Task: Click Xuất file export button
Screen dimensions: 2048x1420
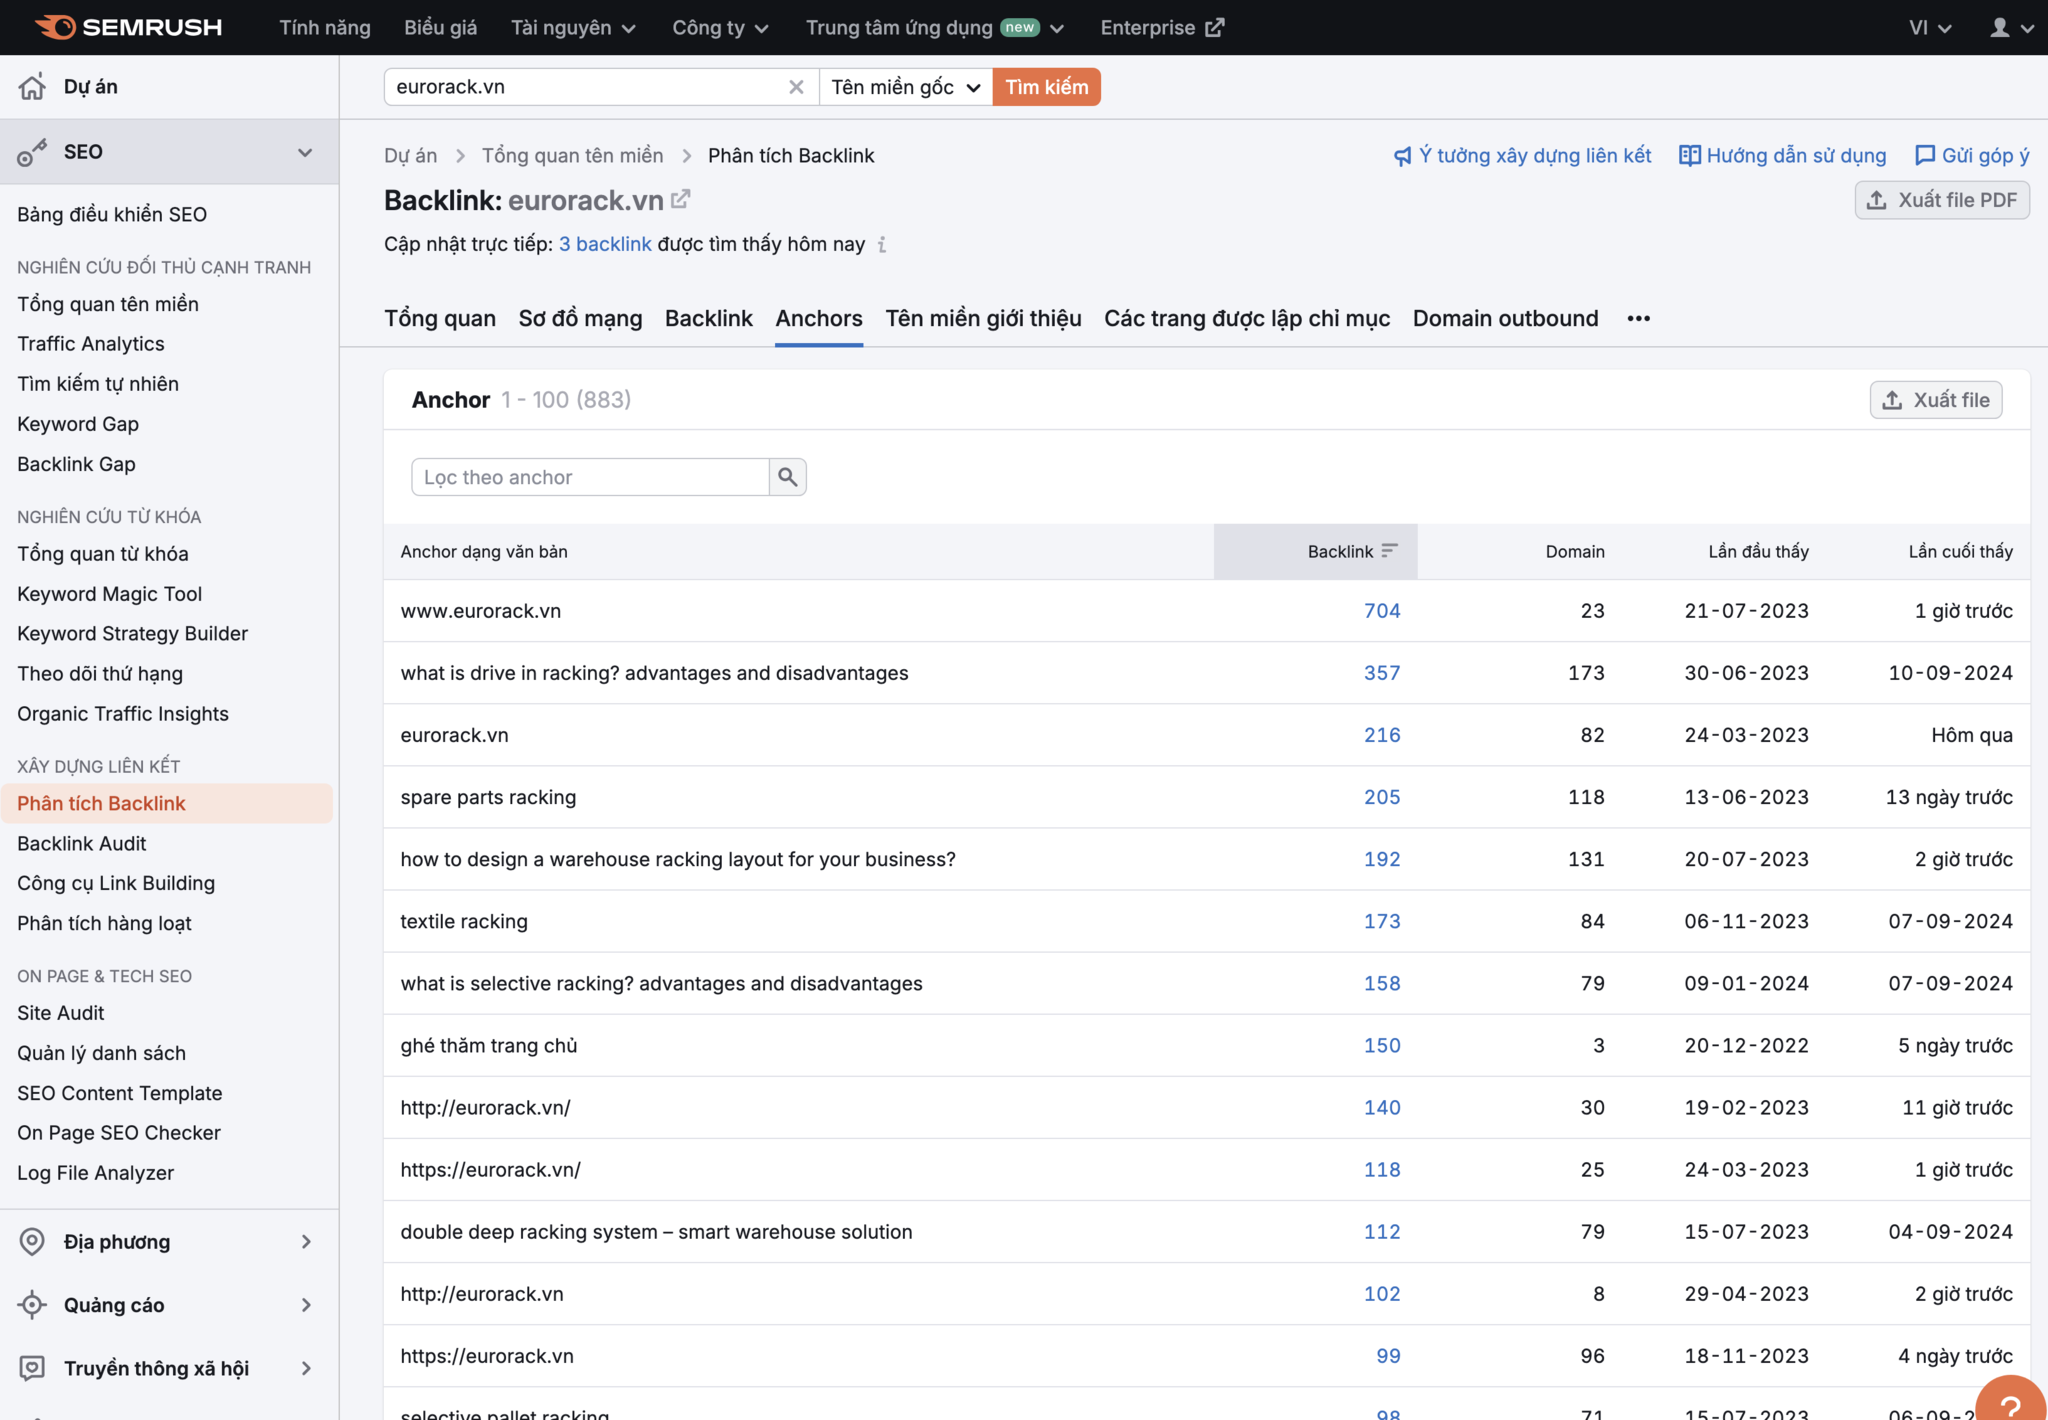Action: (x=1936, y=400)
